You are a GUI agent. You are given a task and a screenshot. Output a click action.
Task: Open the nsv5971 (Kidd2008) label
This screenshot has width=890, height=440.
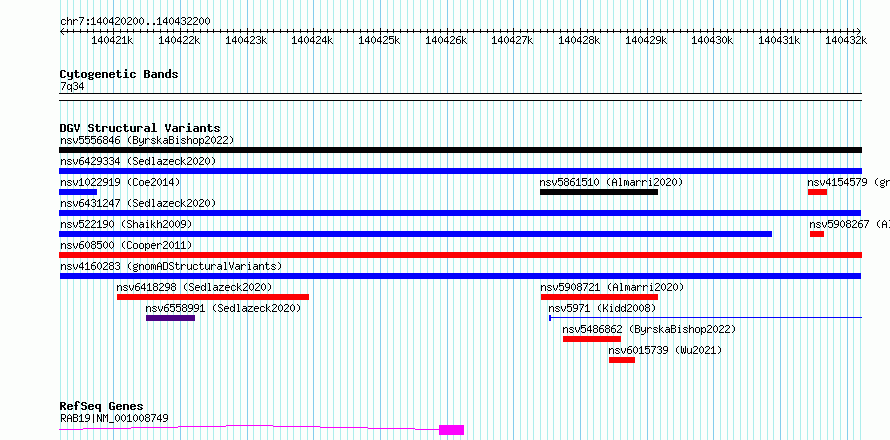click(602, 308)
